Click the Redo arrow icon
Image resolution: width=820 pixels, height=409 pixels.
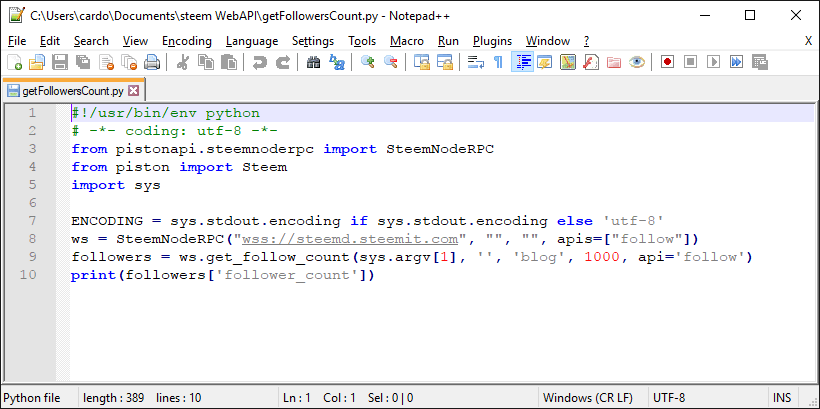282,62
